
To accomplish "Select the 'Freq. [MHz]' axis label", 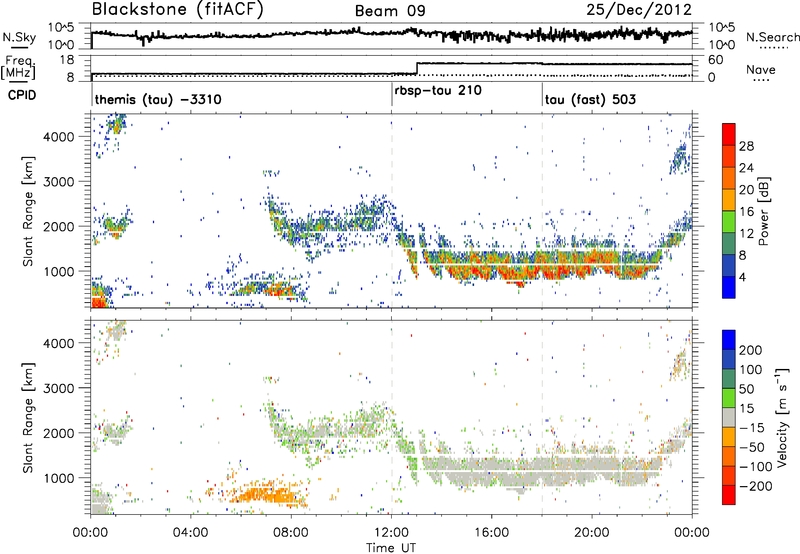I will [19, 68].
